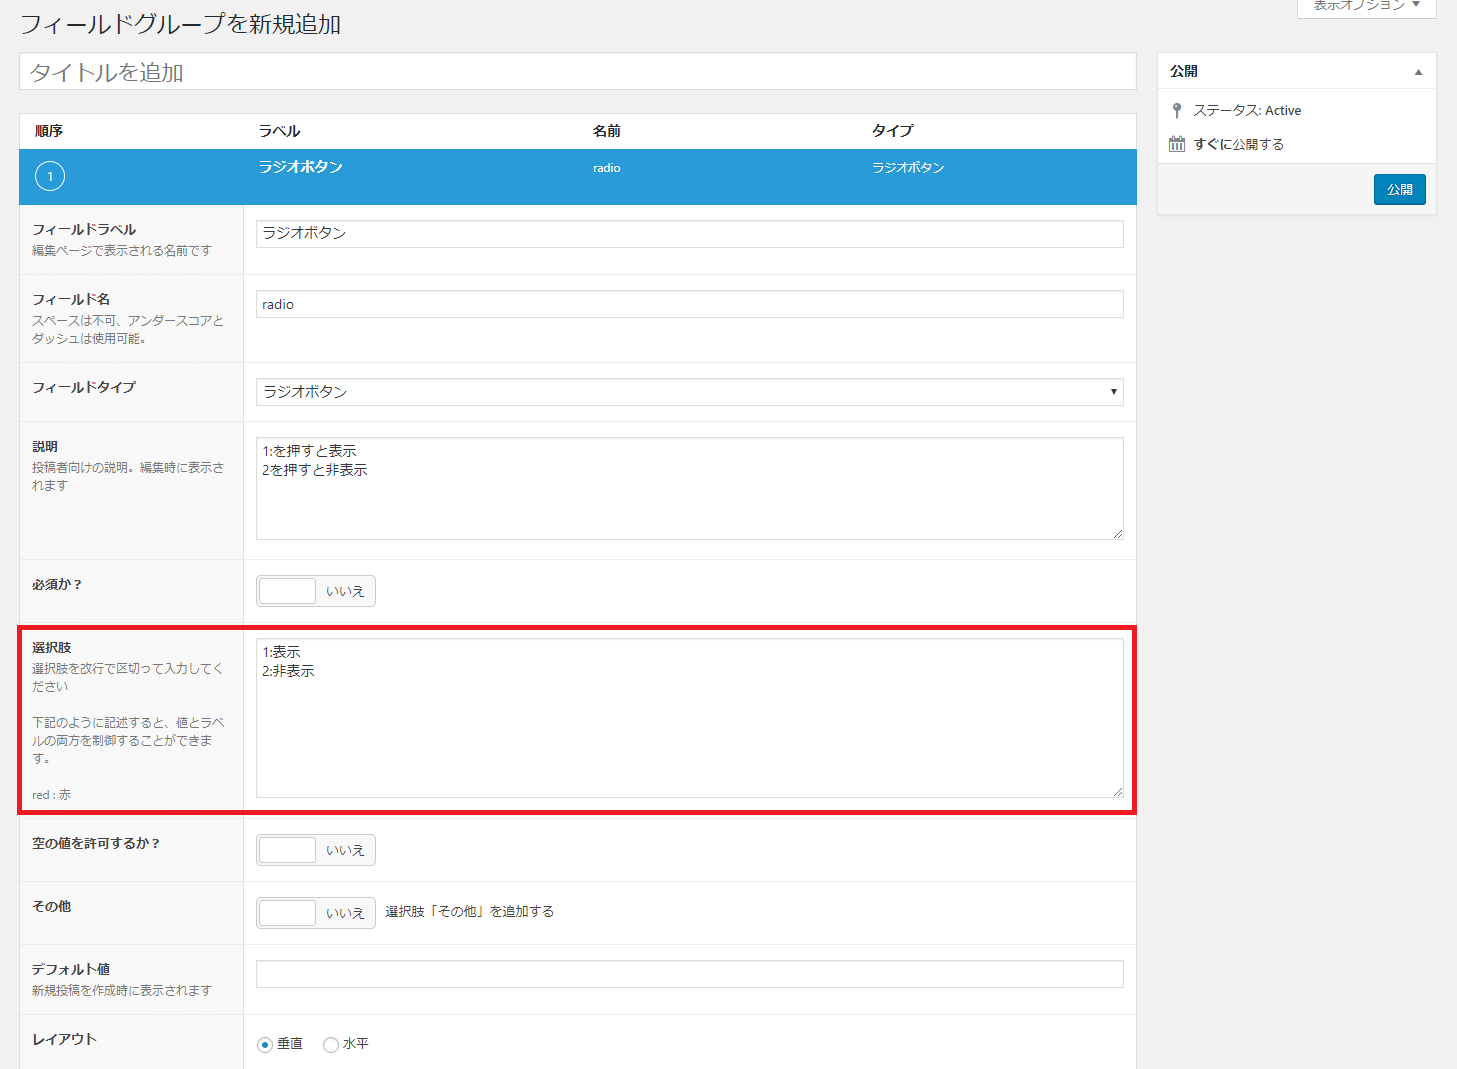Viewport: 1457px width, 1069px height.
Task: Click ラジオボタン type in blue row
Action: pyautogui.click(x=908, y=168)
